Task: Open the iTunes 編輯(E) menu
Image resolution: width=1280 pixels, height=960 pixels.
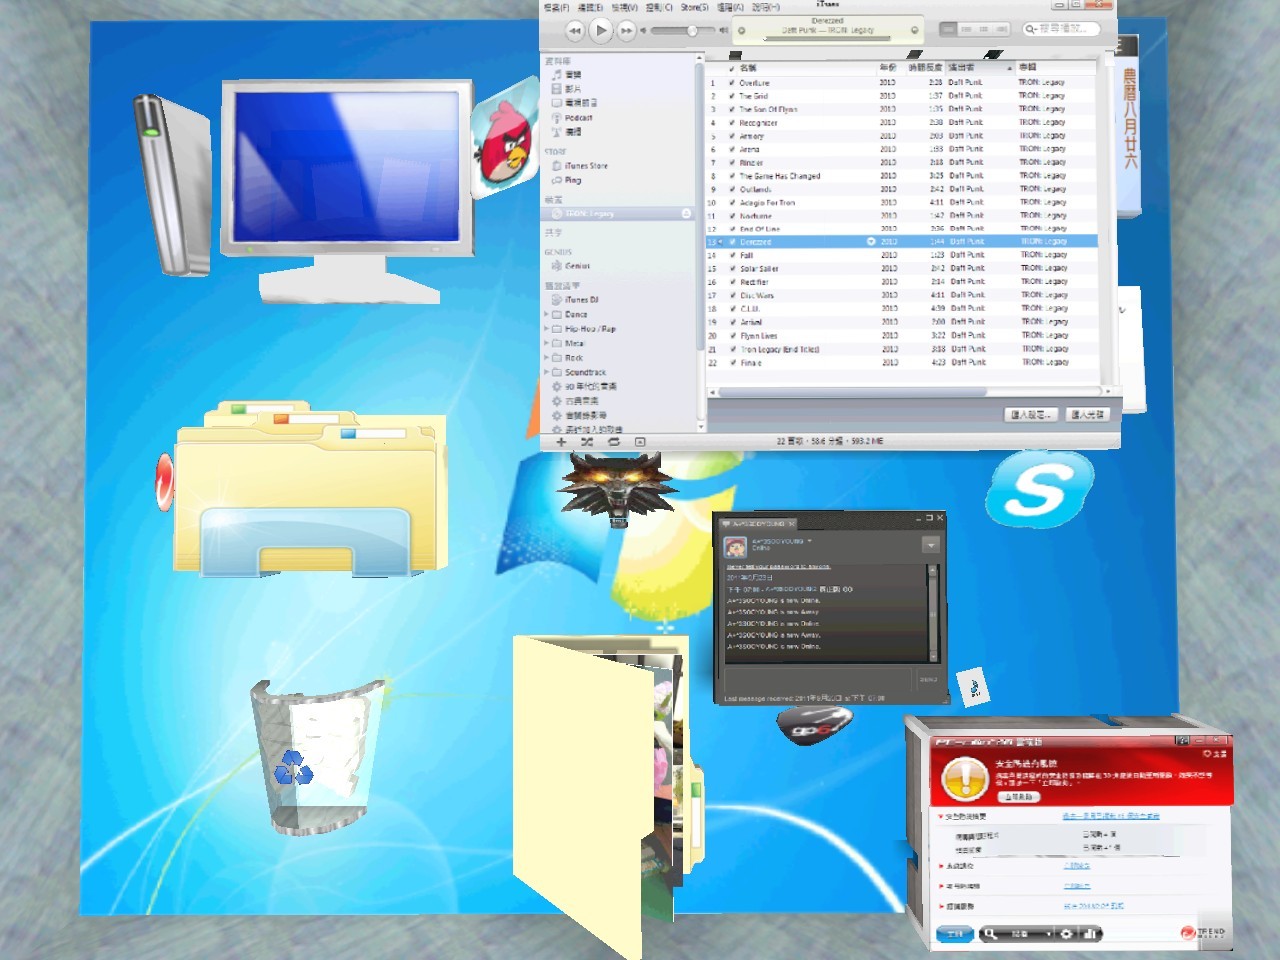Action: pos(590,7)
